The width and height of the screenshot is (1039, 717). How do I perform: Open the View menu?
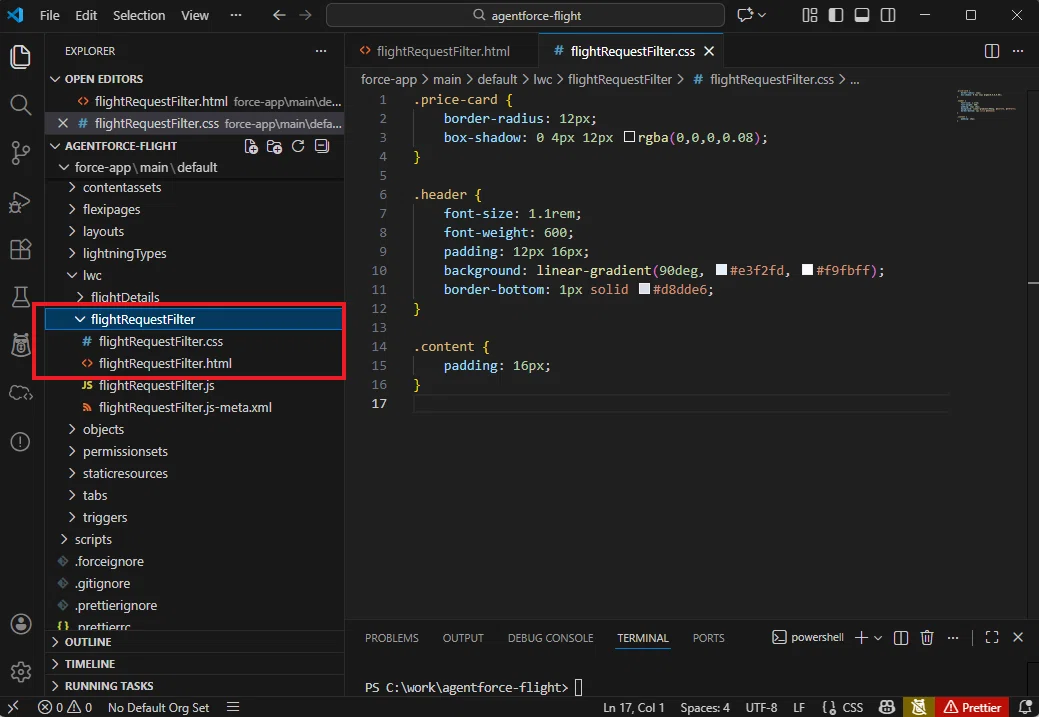tap(195, 15)
